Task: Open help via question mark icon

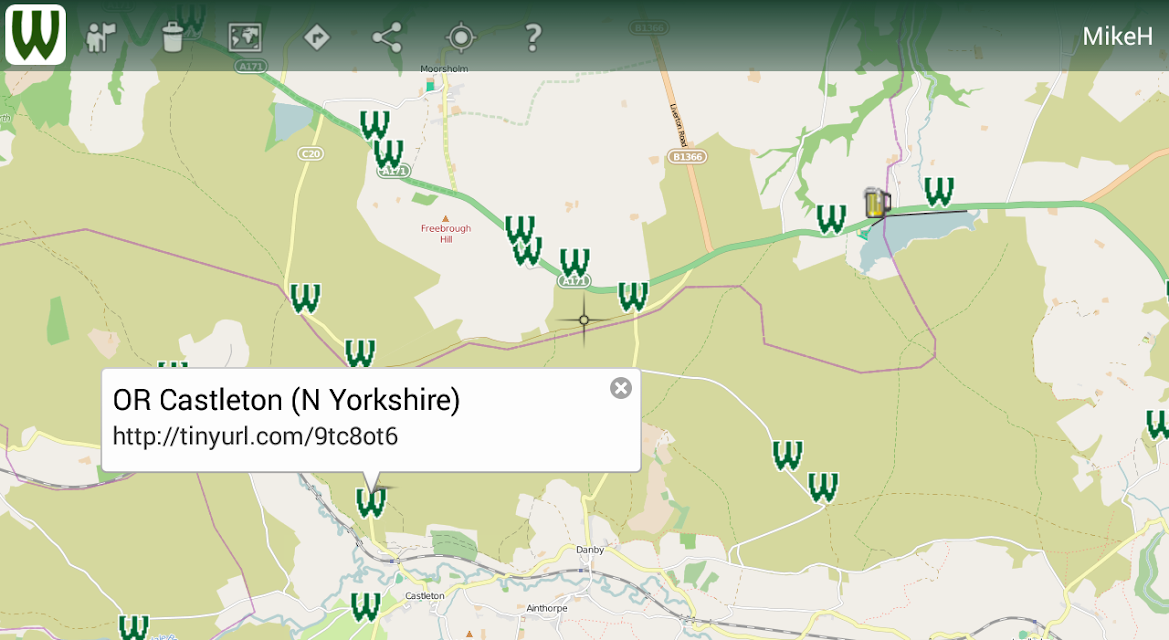Action: point(532,37)
